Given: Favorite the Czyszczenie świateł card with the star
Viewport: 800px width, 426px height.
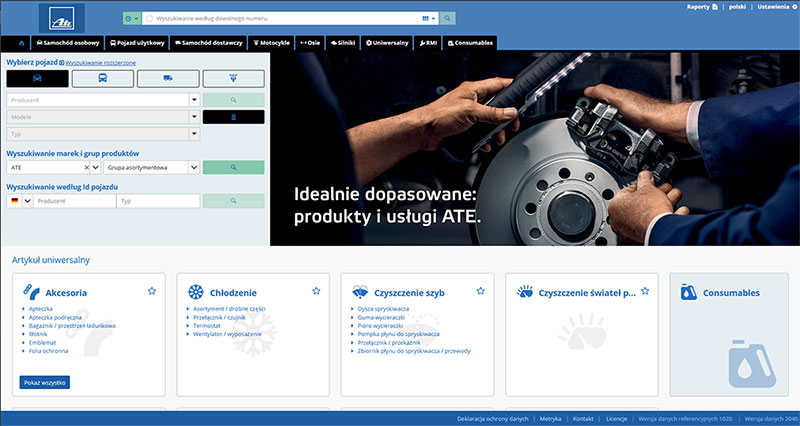Looking at the screenshot, I should pos(645,291).
